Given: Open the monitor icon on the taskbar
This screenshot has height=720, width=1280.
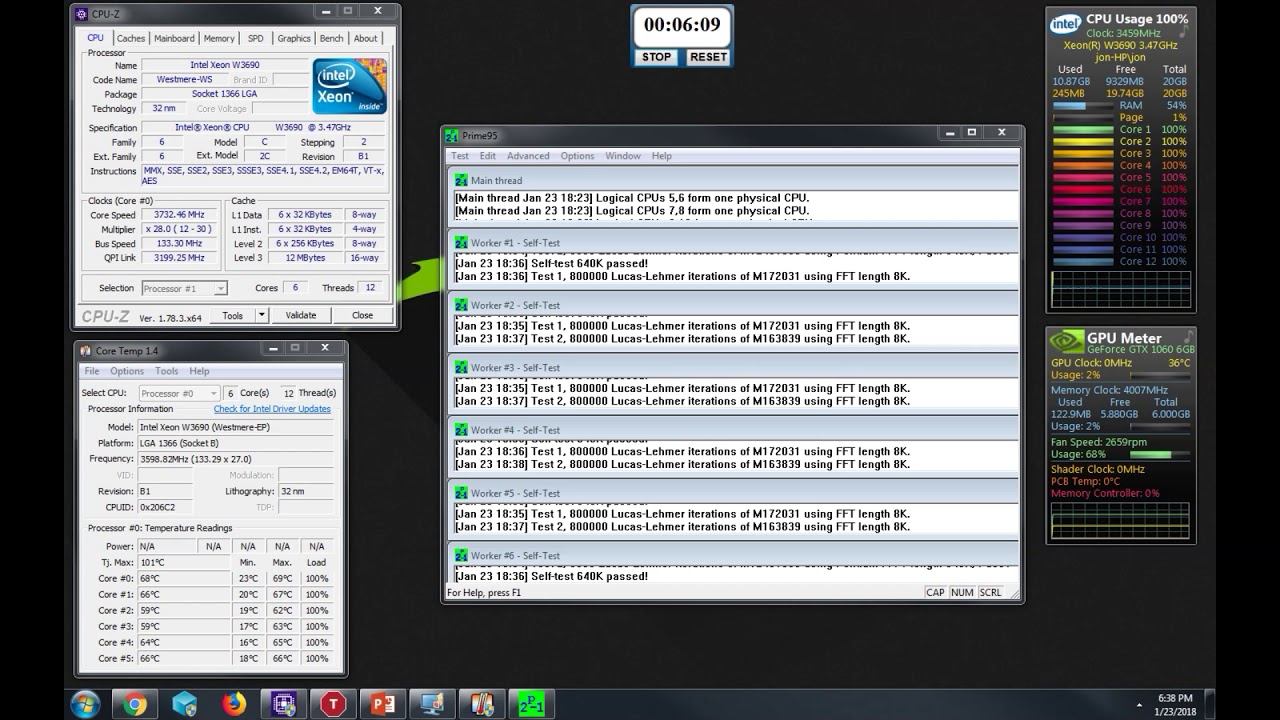Looking at the screenshot, I should pos(432,704).
